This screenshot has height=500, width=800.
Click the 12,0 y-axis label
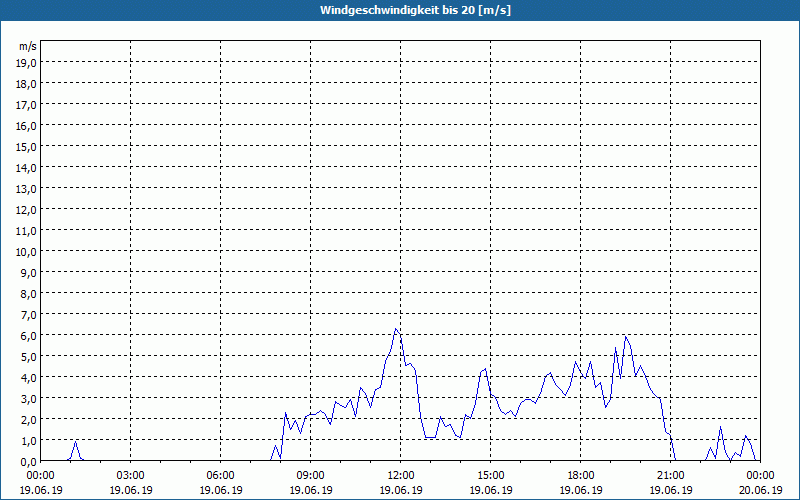(x=27, y=210)
